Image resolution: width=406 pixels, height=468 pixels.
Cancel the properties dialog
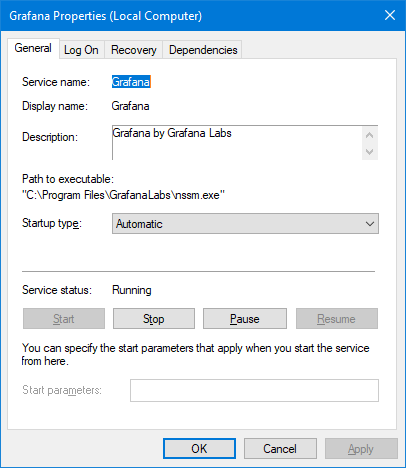[x=280, y=448]
